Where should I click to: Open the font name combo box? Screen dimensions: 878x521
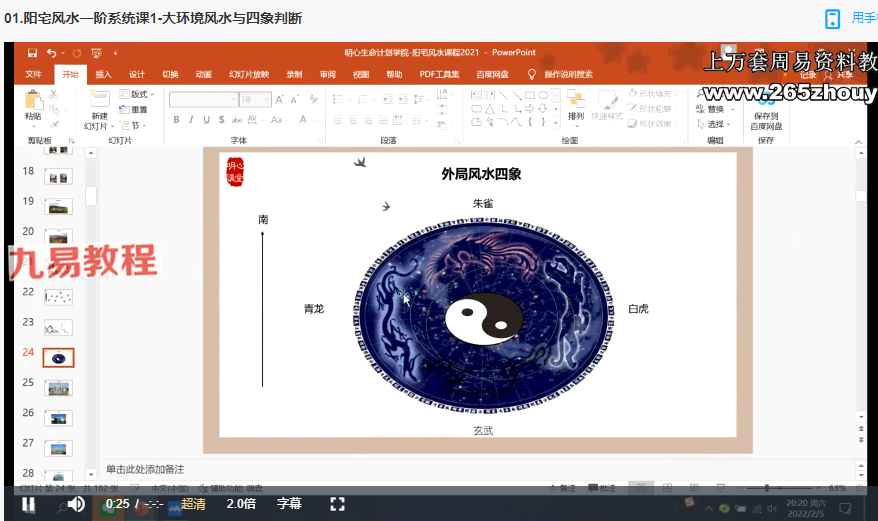(203, 100)
